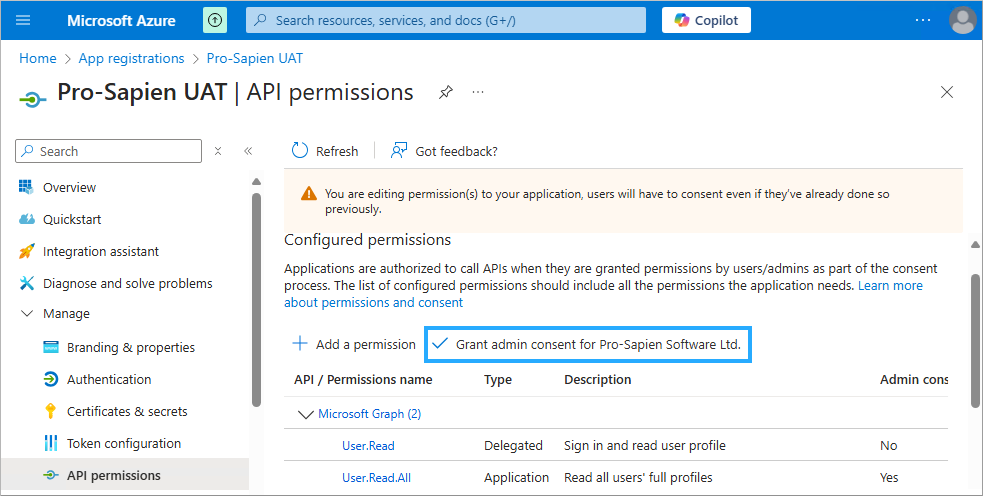Click Got feedback? in the toolbar
Screen dimensions: 983x496
point(444,151)
